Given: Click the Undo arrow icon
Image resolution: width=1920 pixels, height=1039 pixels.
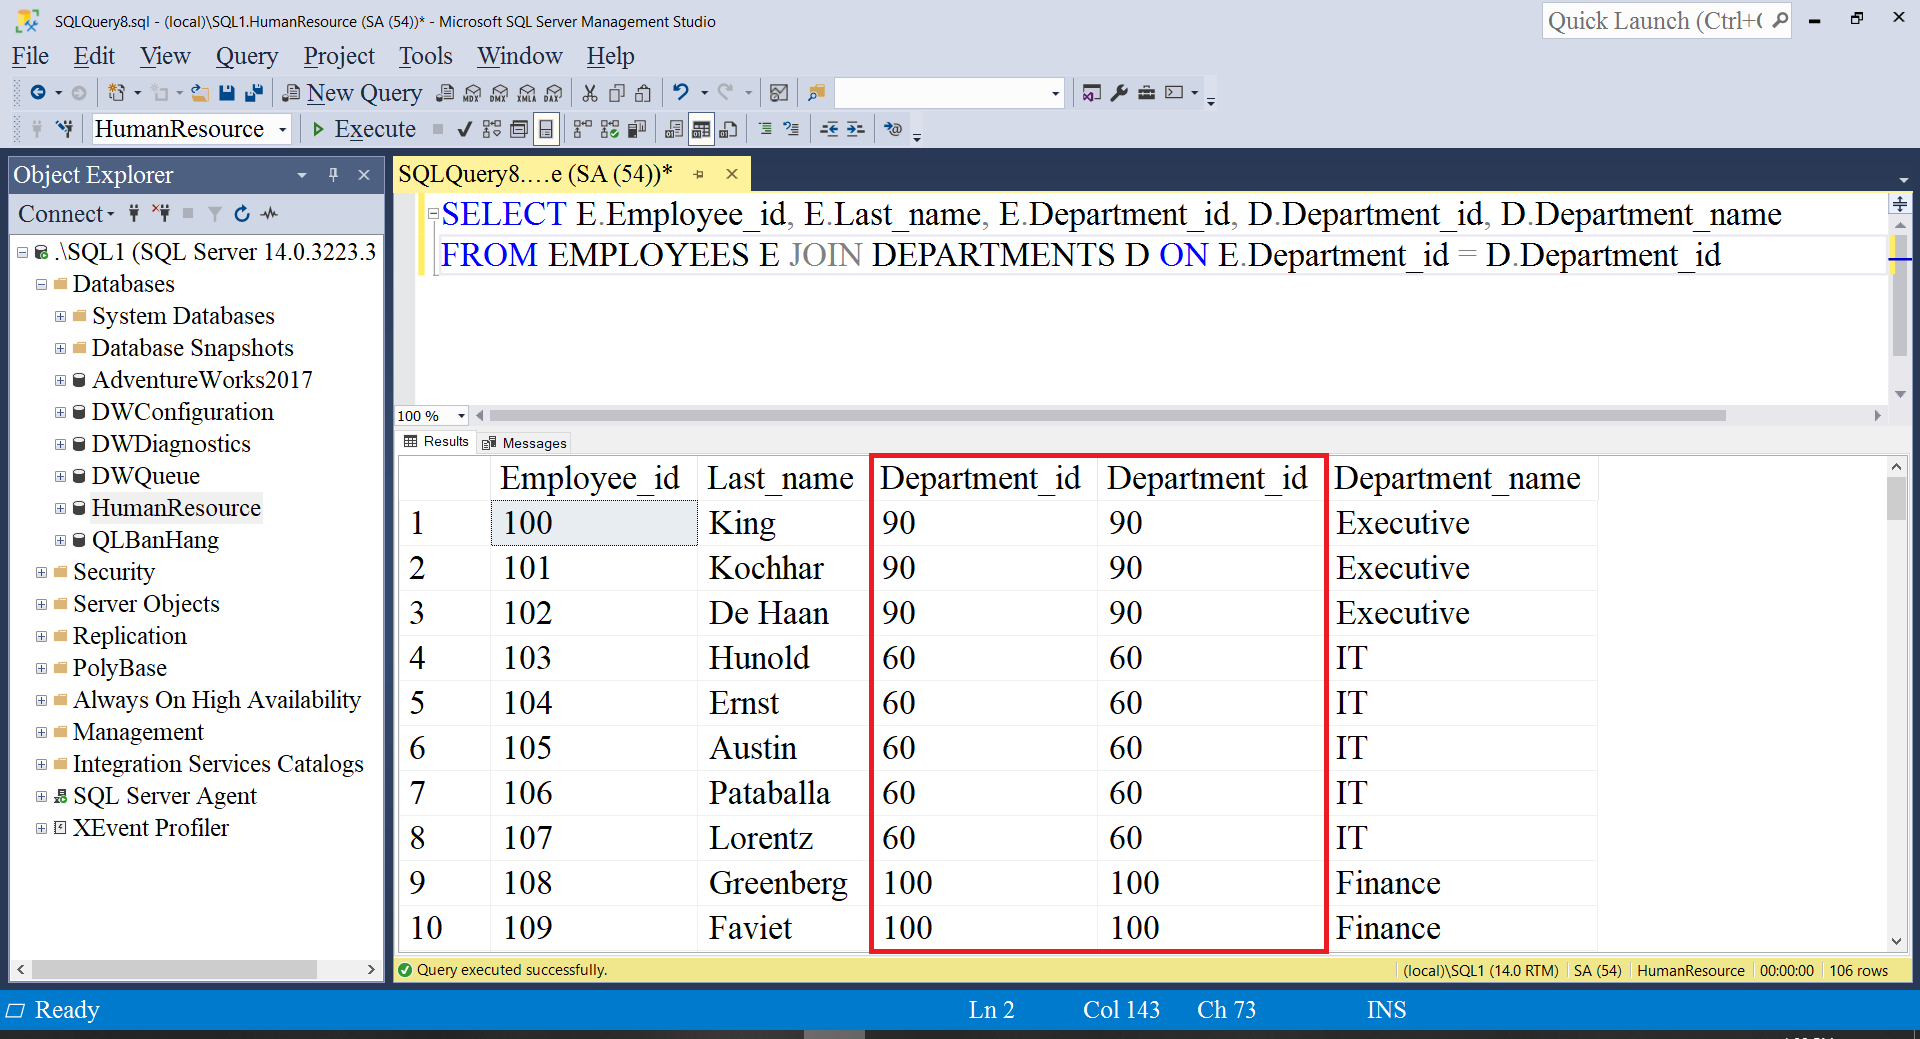Looking at the screenshot, I should tap(681, 93).
